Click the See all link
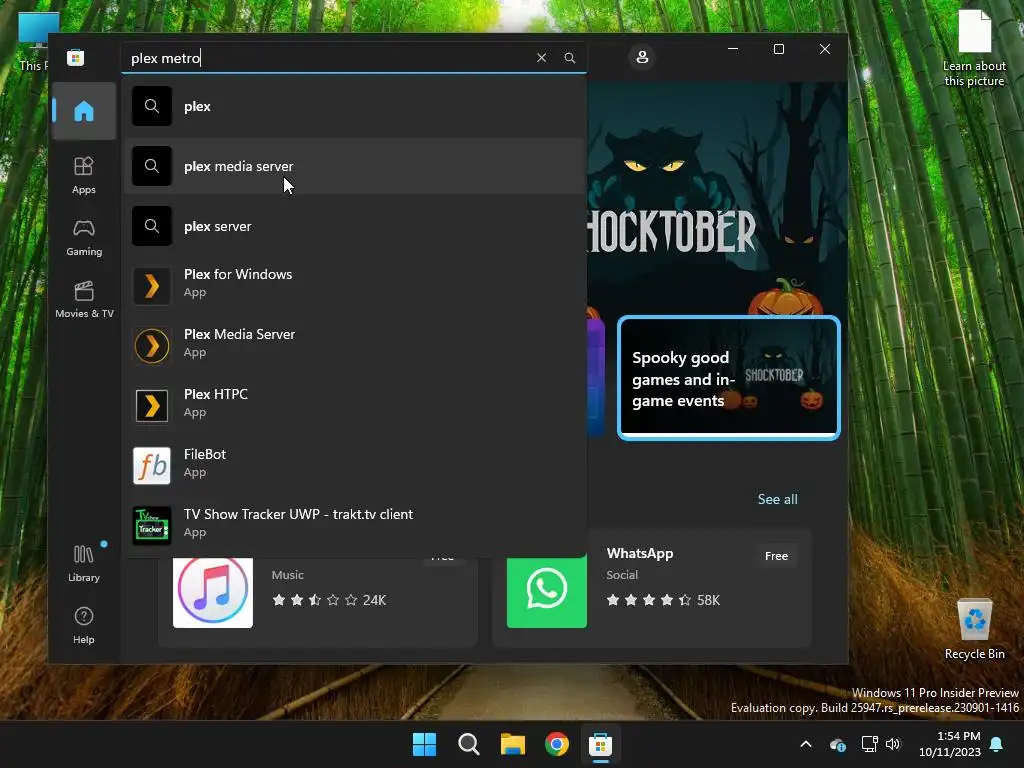The image size is (1024, 768). click(x=777, y=500)
